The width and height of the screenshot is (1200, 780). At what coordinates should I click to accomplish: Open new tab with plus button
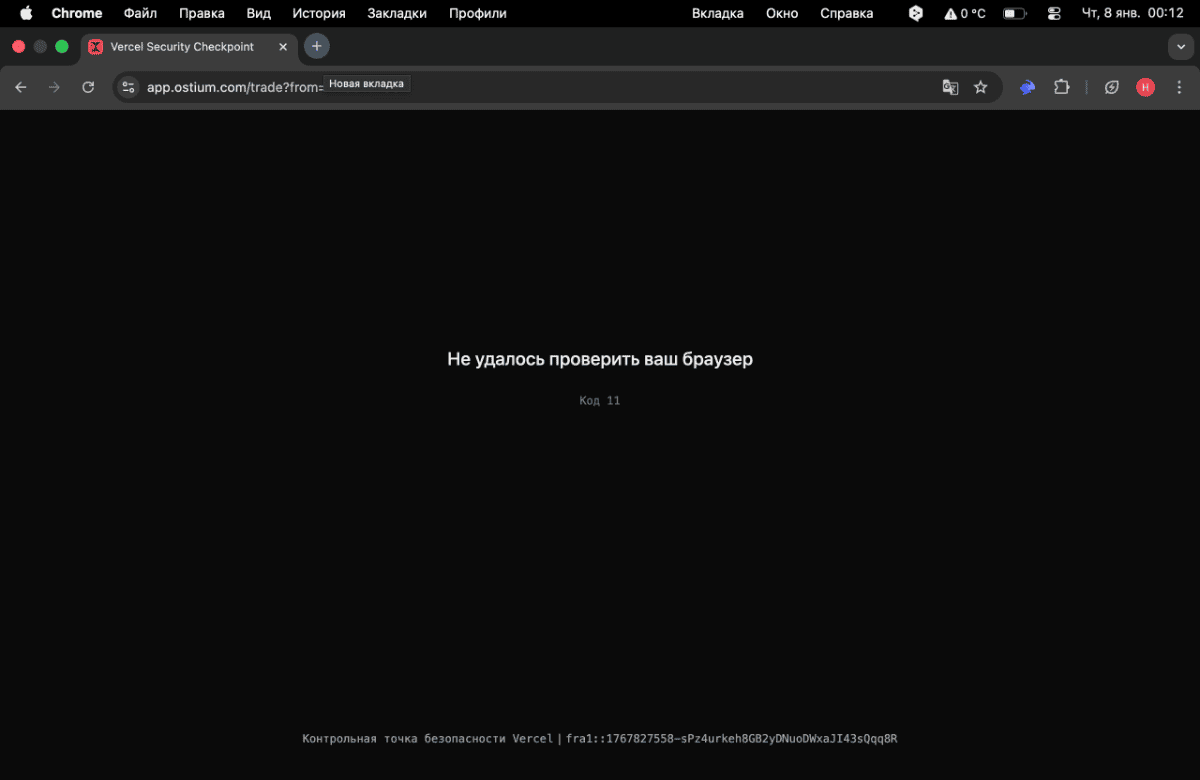point(316,46)
